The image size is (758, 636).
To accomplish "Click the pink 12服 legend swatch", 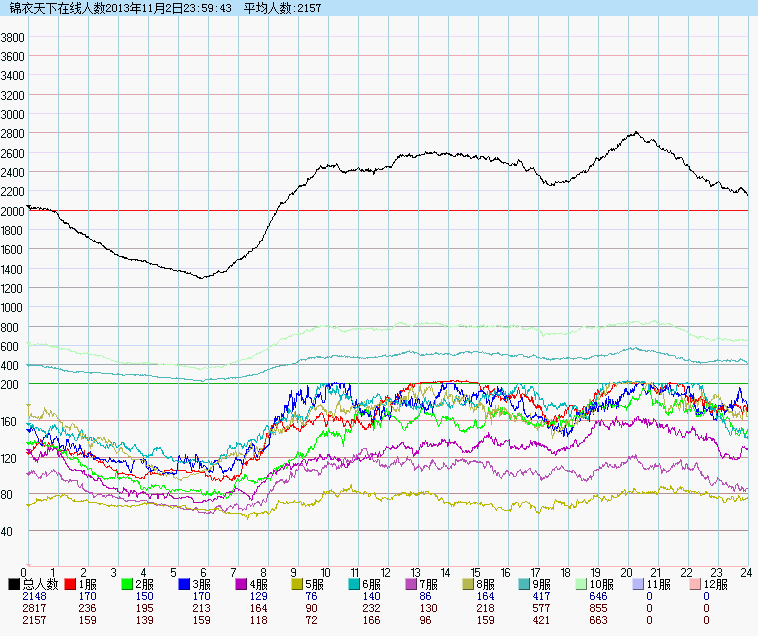I will point(698,584).
